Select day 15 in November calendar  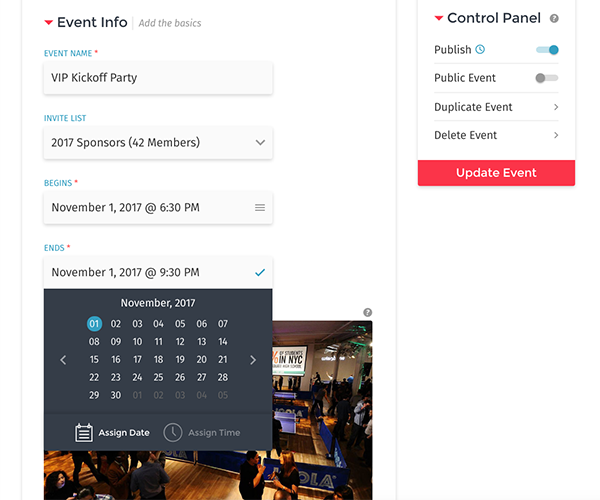[x=94, y=360]
